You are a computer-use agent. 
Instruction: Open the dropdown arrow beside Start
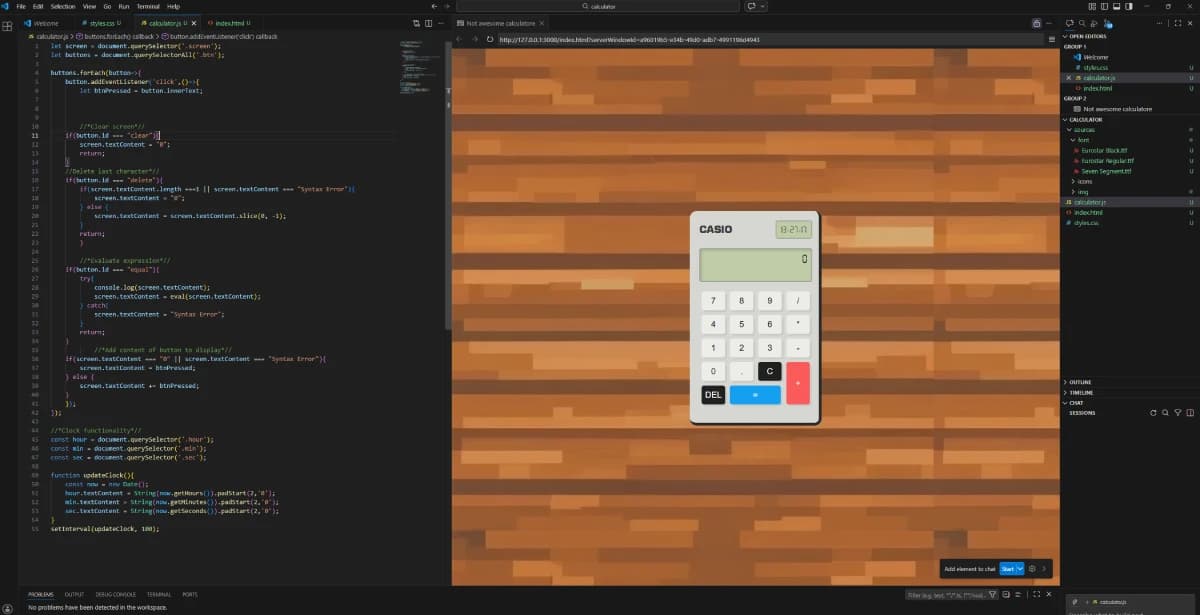pos(1020,569)
